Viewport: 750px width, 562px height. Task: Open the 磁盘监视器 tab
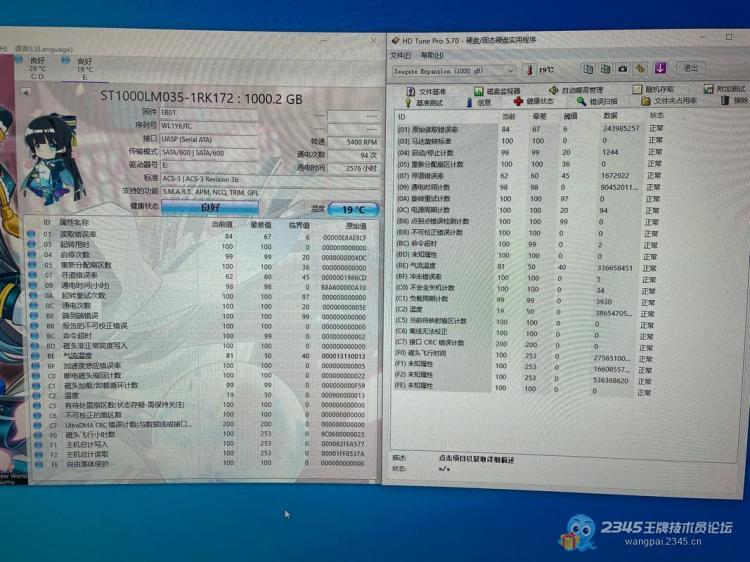pos(497,90)
